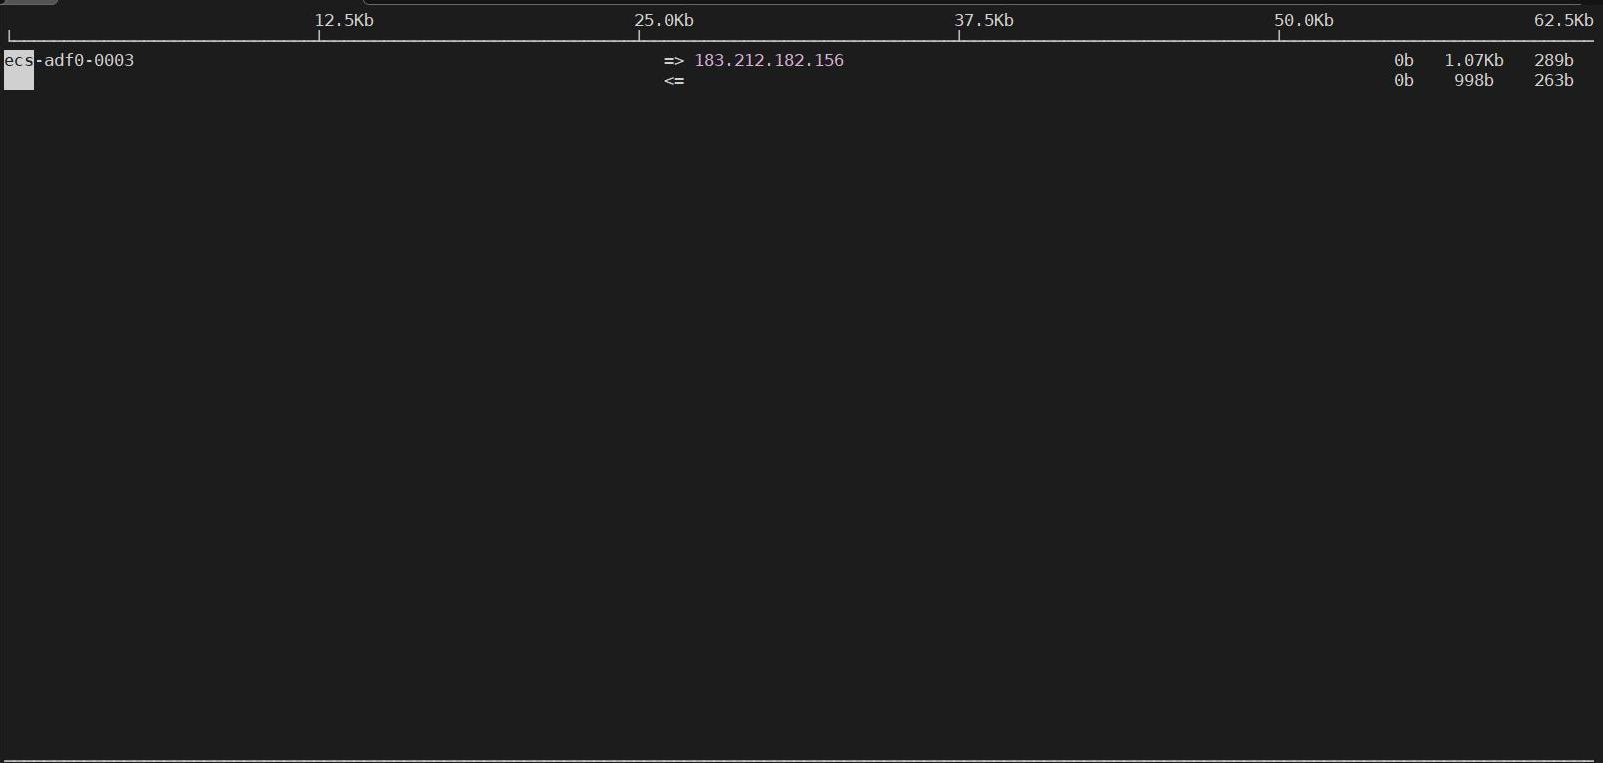1603x763 pixels.
Task: Click the 50.0Kb scale label
Action: pos(1304,20)
